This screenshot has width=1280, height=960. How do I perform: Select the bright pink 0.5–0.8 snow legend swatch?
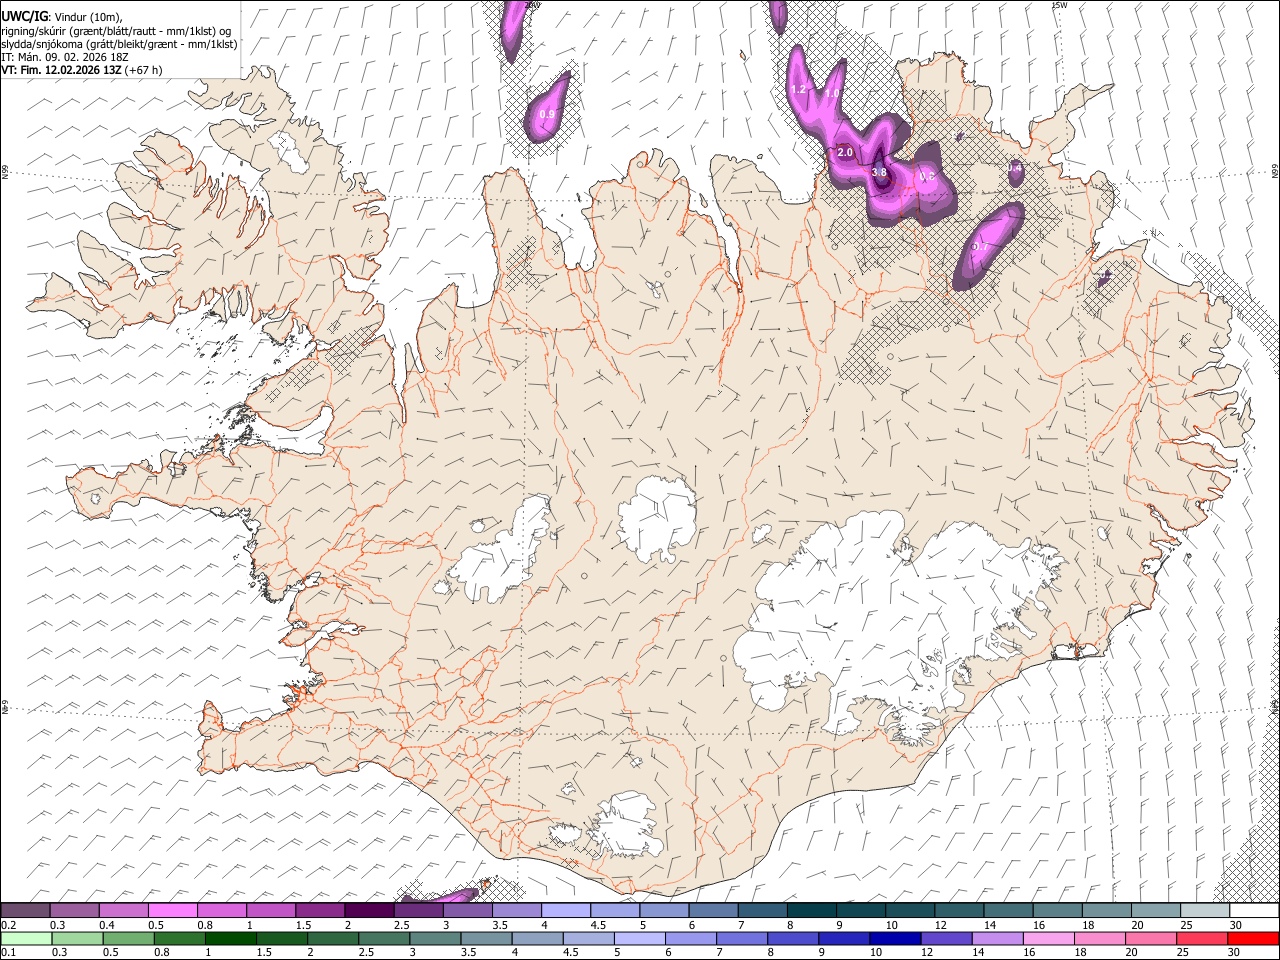tap(172, 910)
